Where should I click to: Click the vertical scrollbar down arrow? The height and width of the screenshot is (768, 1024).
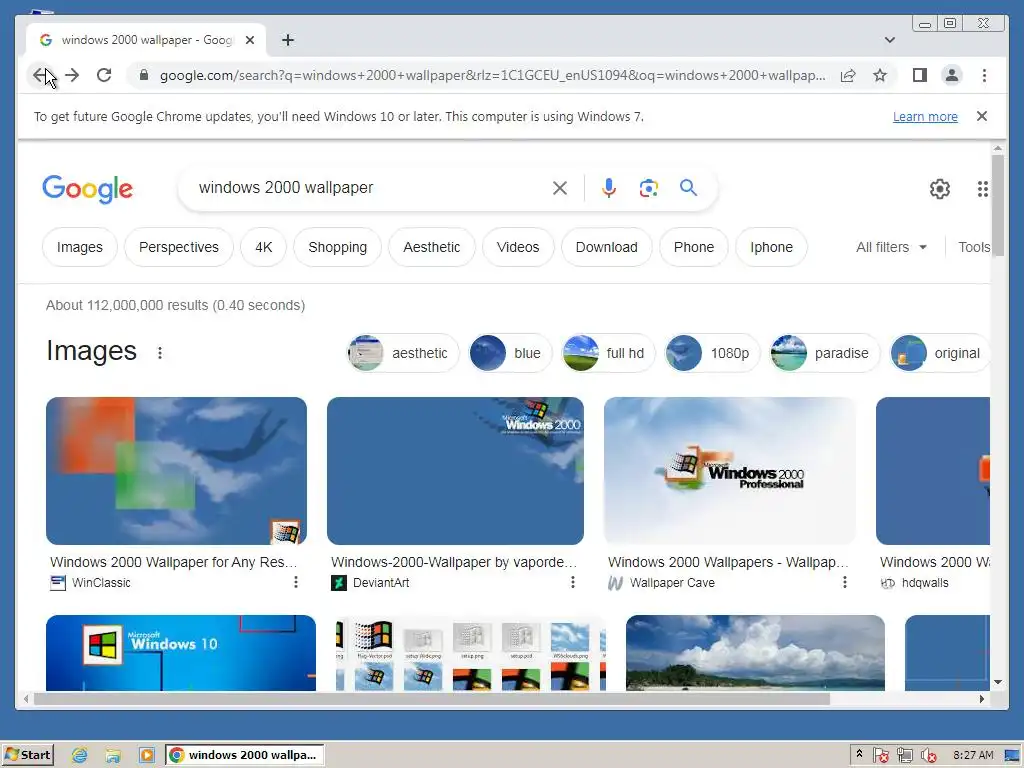pyautogui.click(x=998, y=682)
